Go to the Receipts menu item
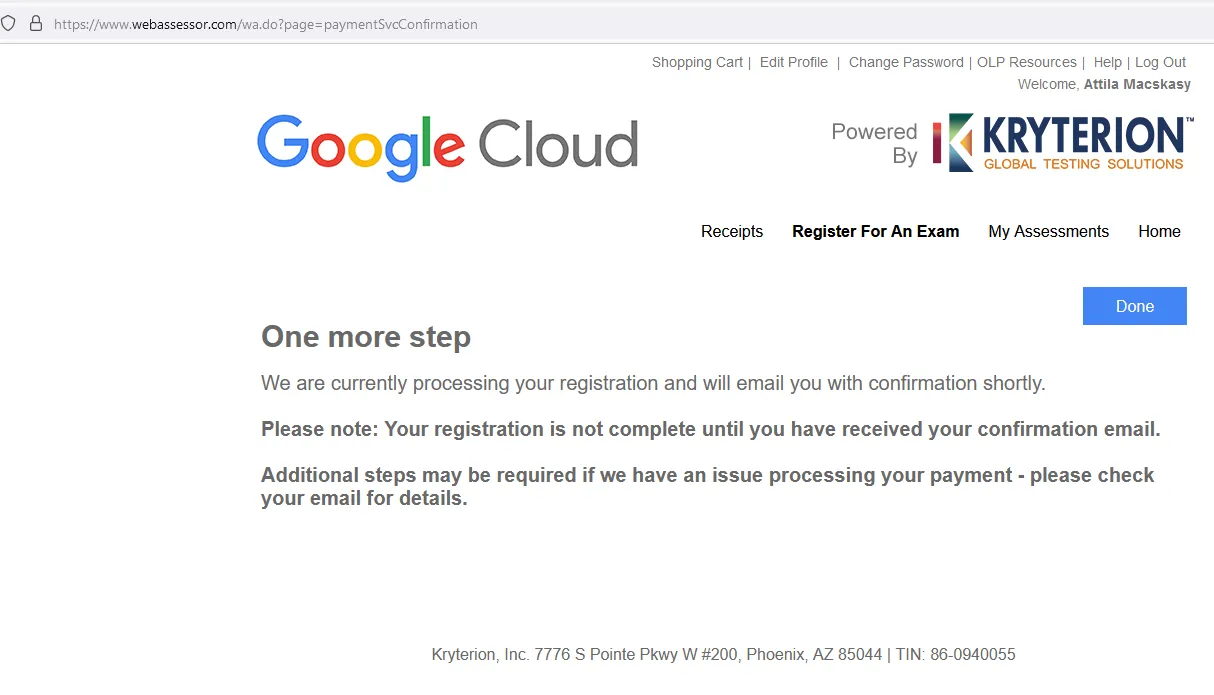 (x=732, y=231)
